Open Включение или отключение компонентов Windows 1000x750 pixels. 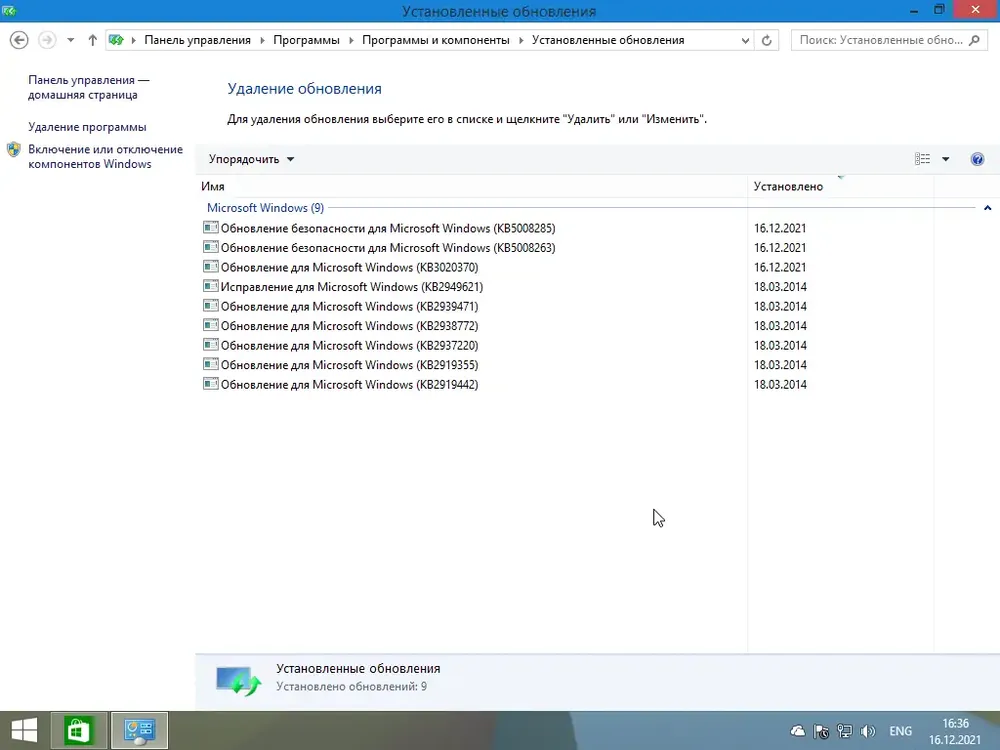click(105, 156)
